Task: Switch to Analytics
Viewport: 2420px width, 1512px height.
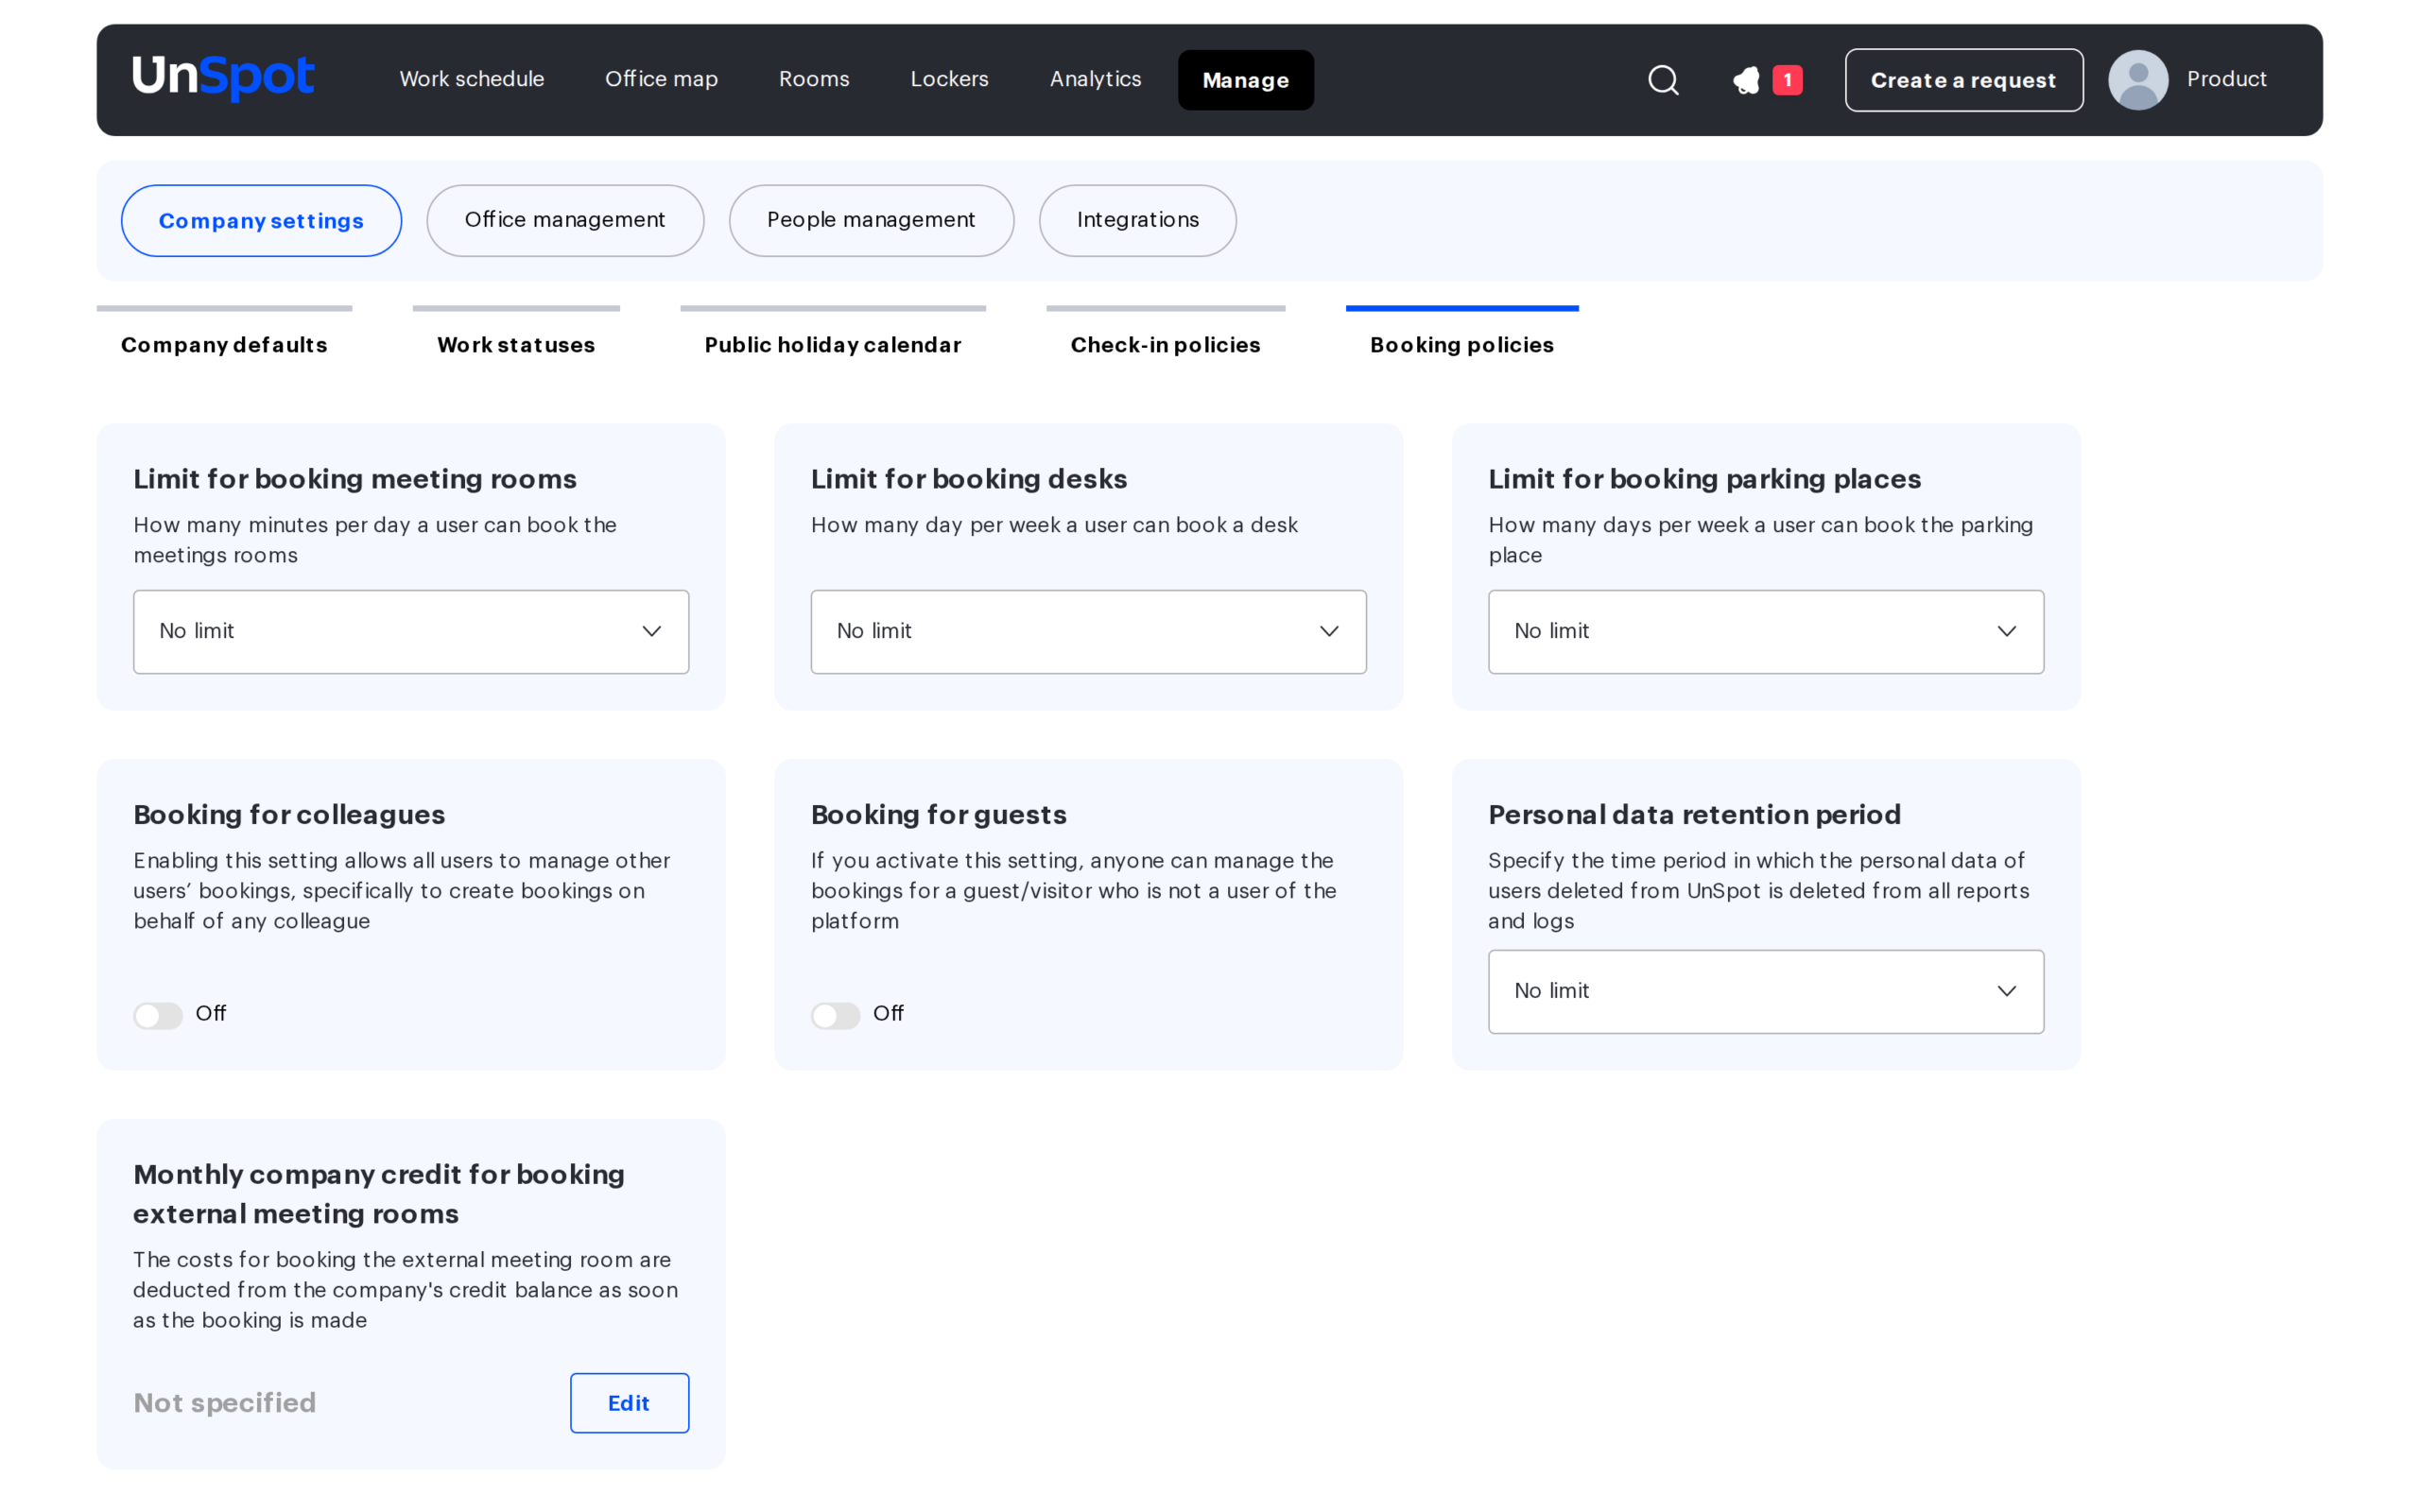Action: [1095, 79]
